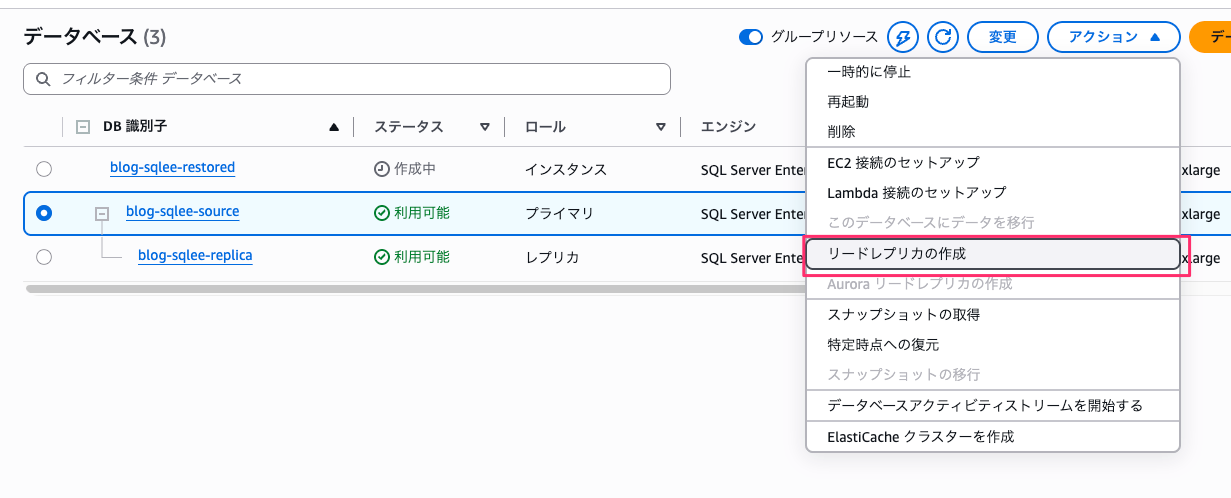Image resolution: width=1231 pixels, height=498 pixels.
Task: Click the green check icon for blog-sqlee-source
Action: coord(381,213)
